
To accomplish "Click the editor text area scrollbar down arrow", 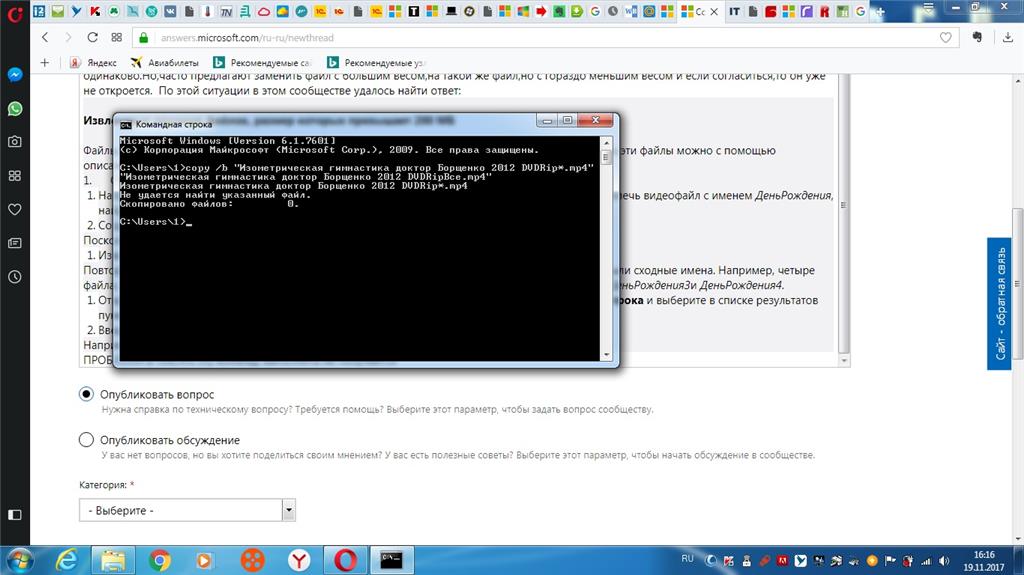I will pyautogui.click(x=844, y=361).
